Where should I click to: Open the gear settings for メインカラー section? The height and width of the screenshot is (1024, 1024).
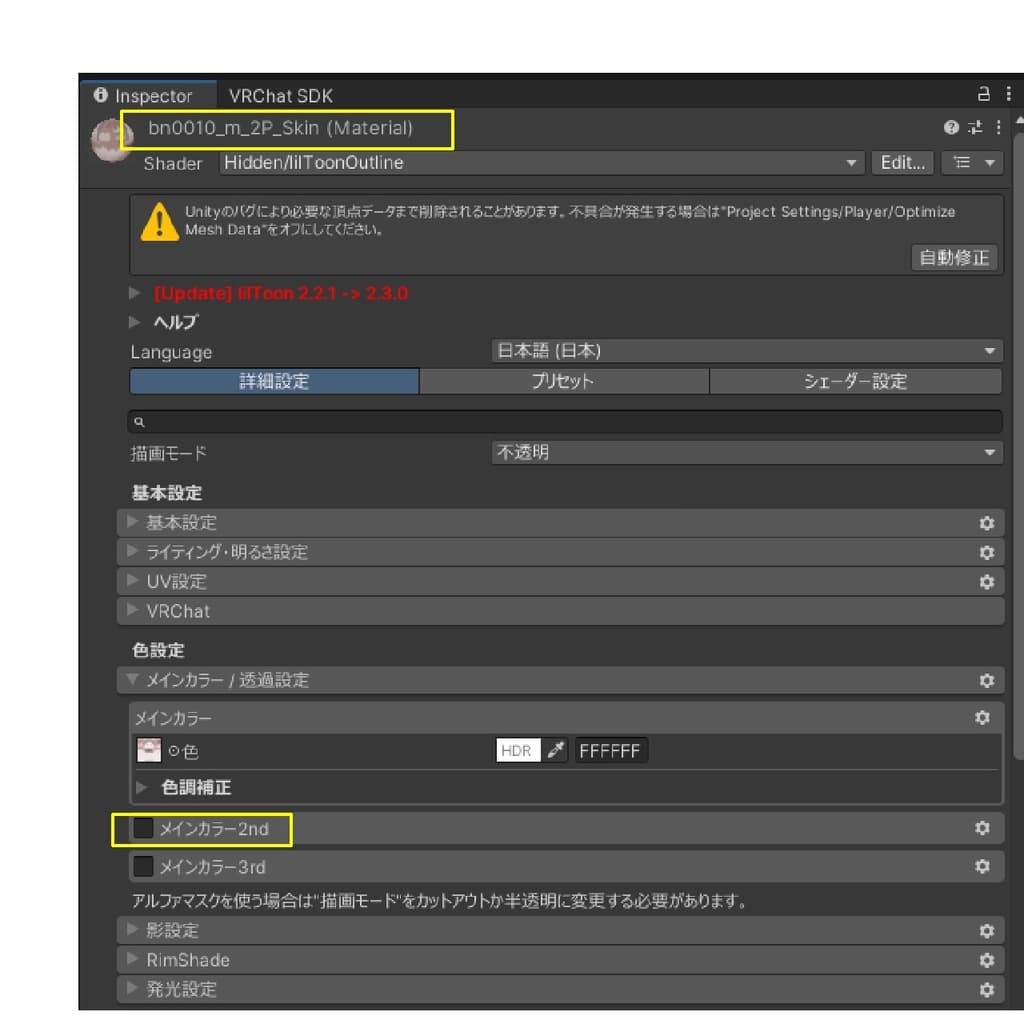982,717
